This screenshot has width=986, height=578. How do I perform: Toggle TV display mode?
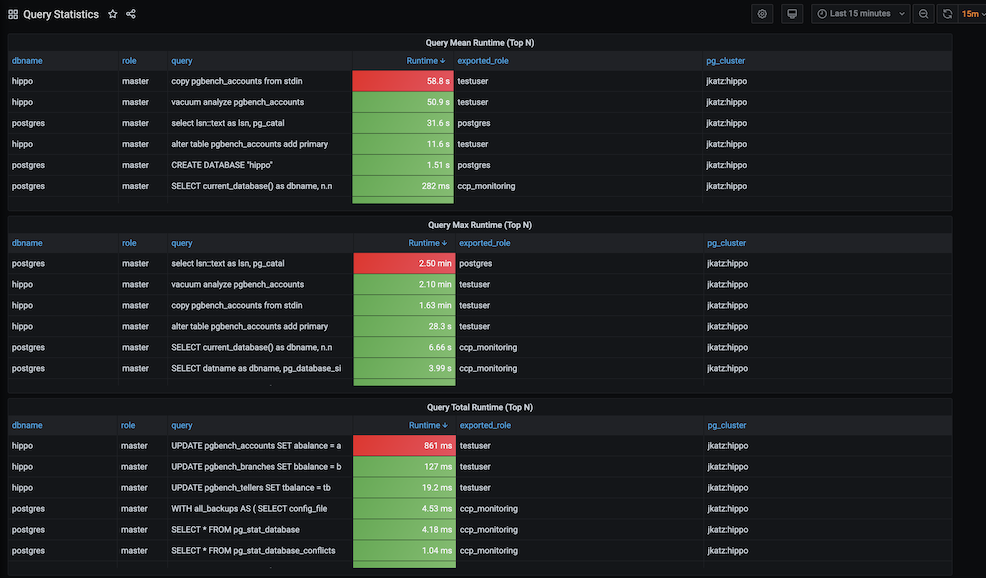click(x=791, y=13)
